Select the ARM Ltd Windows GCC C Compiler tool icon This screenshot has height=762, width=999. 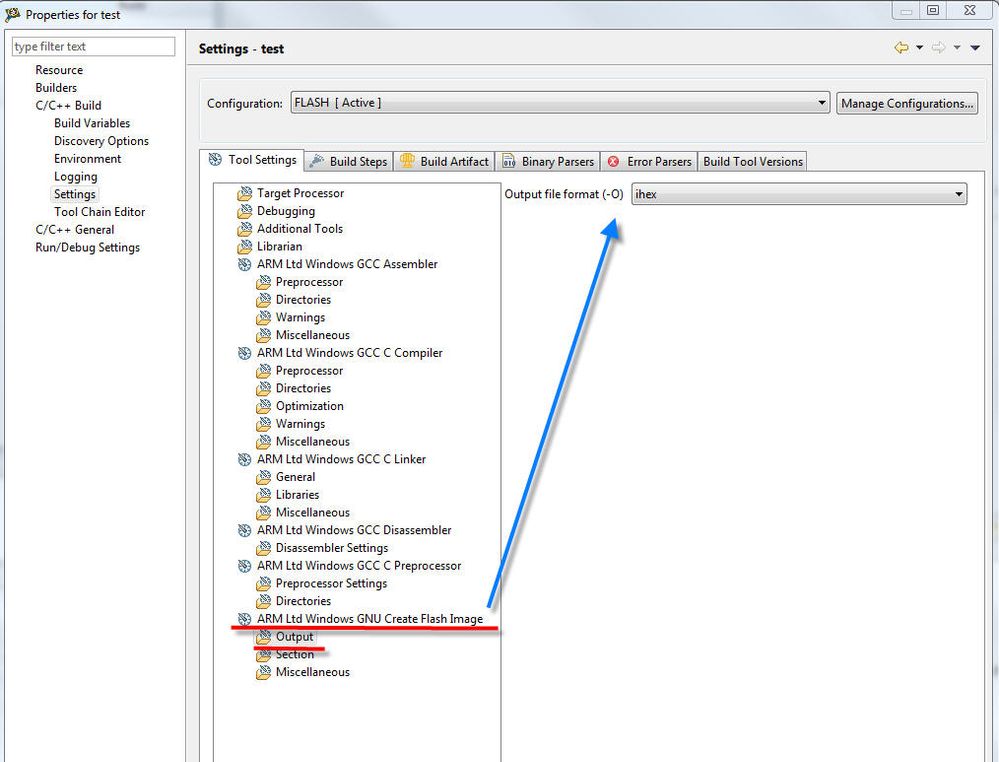pyautogui.click(x=244, y=353)
